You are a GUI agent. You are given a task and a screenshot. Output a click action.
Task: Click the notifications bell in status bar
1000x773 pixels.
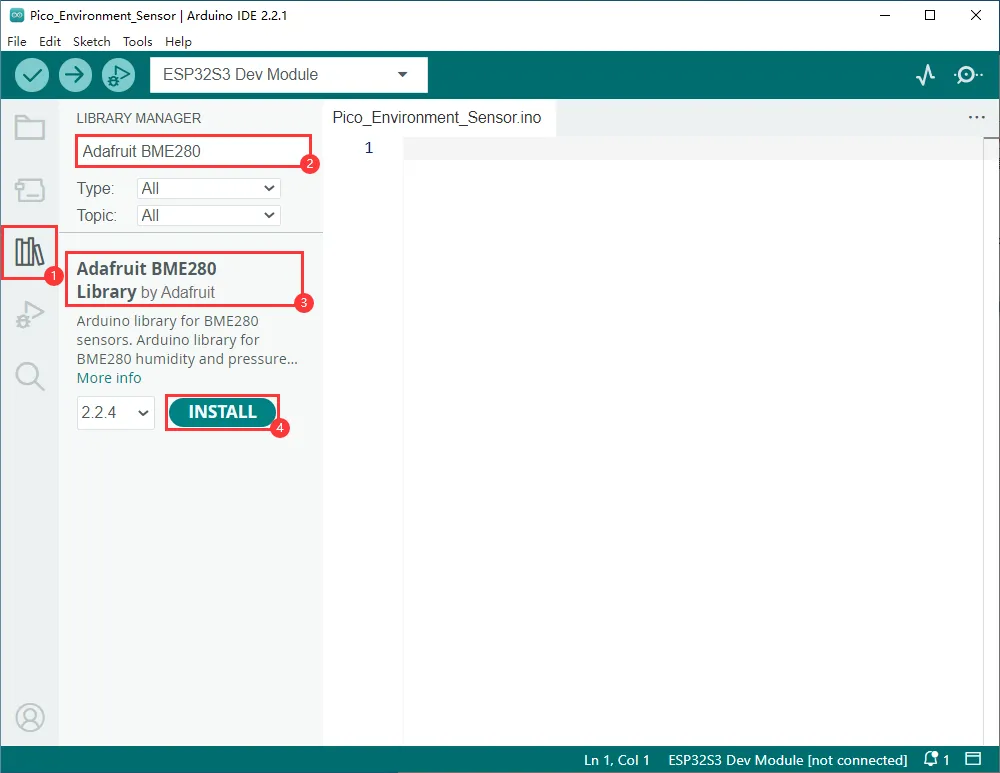click(931, 759)
